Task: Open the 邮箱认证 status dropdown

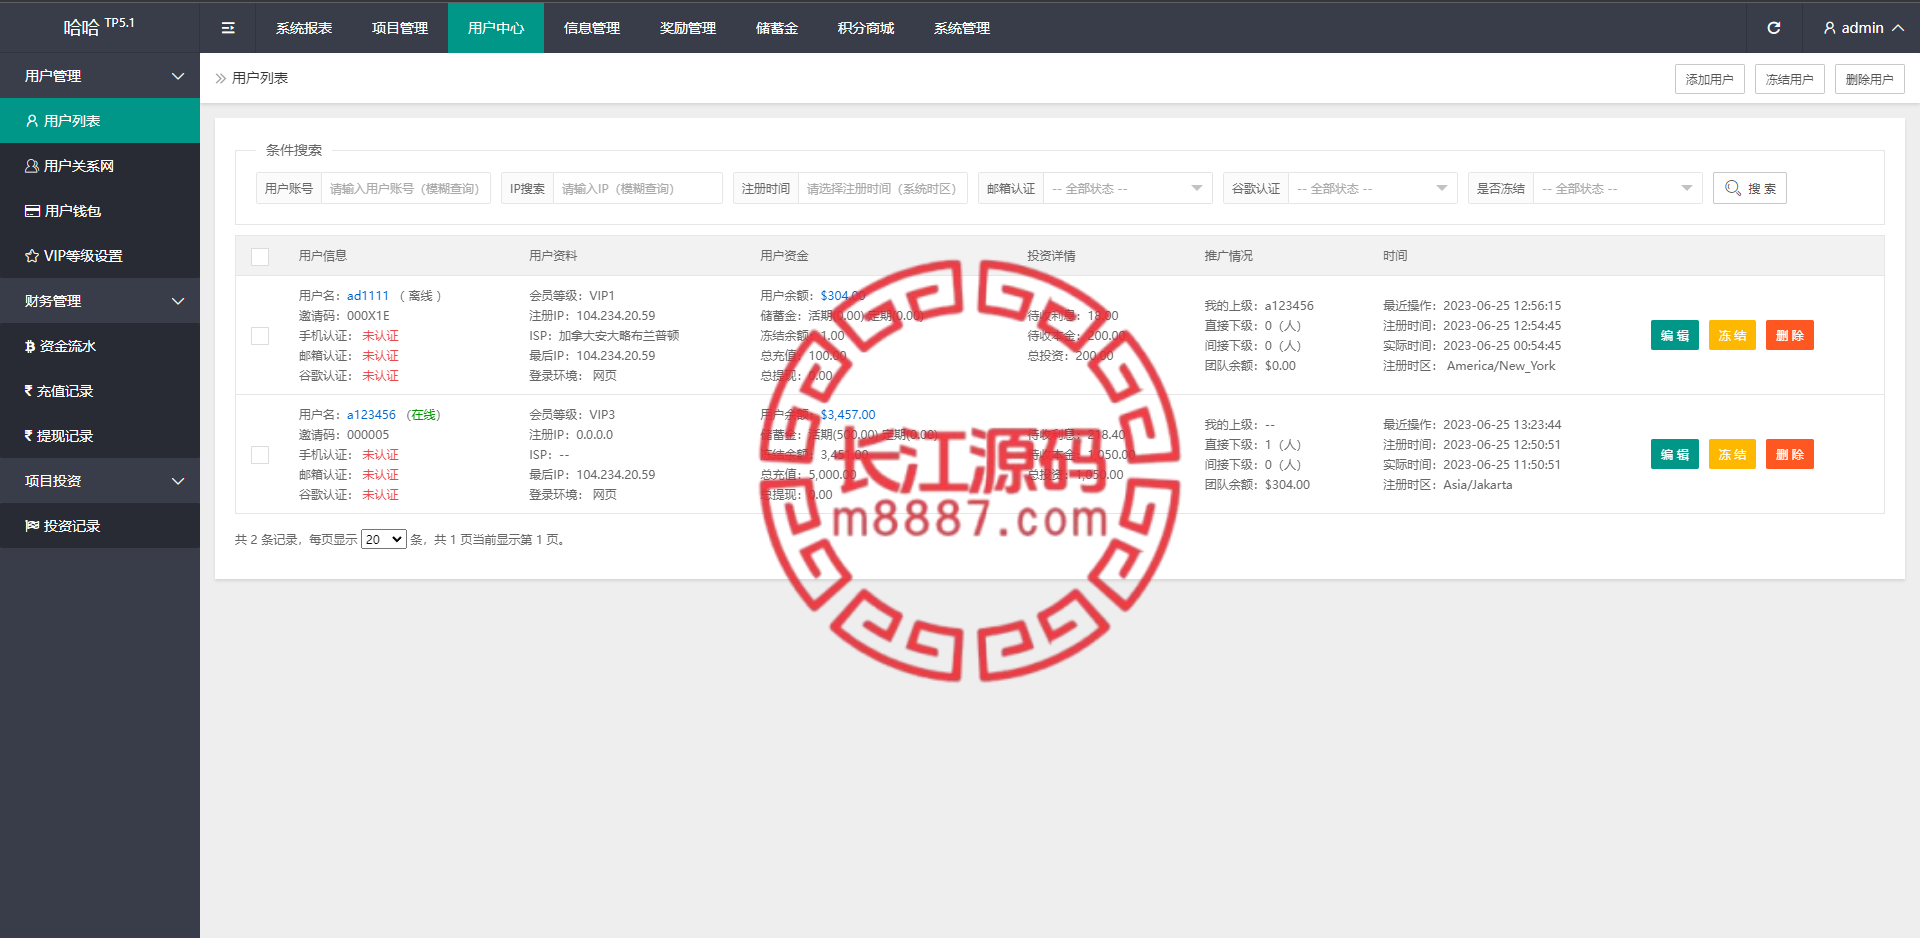Action: point(1127,188)
